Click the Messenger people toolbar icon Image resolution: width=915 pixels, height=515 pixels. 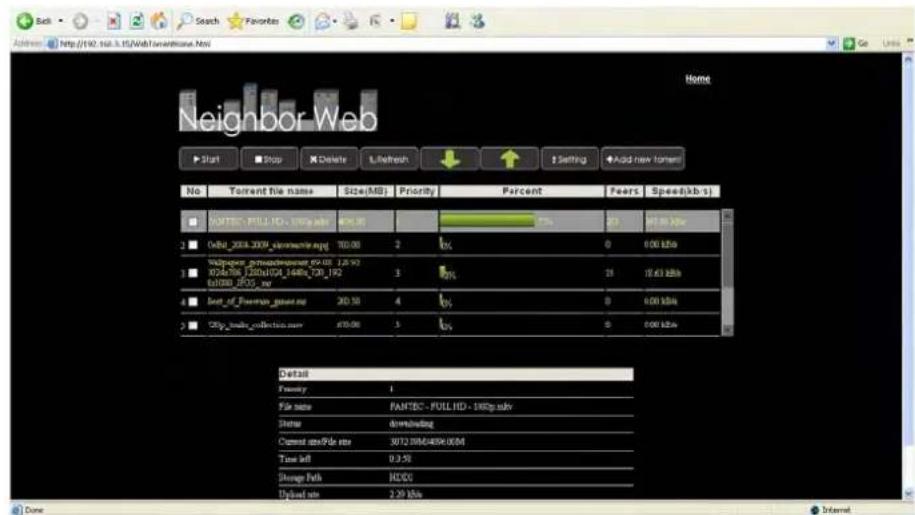(477, 22)
